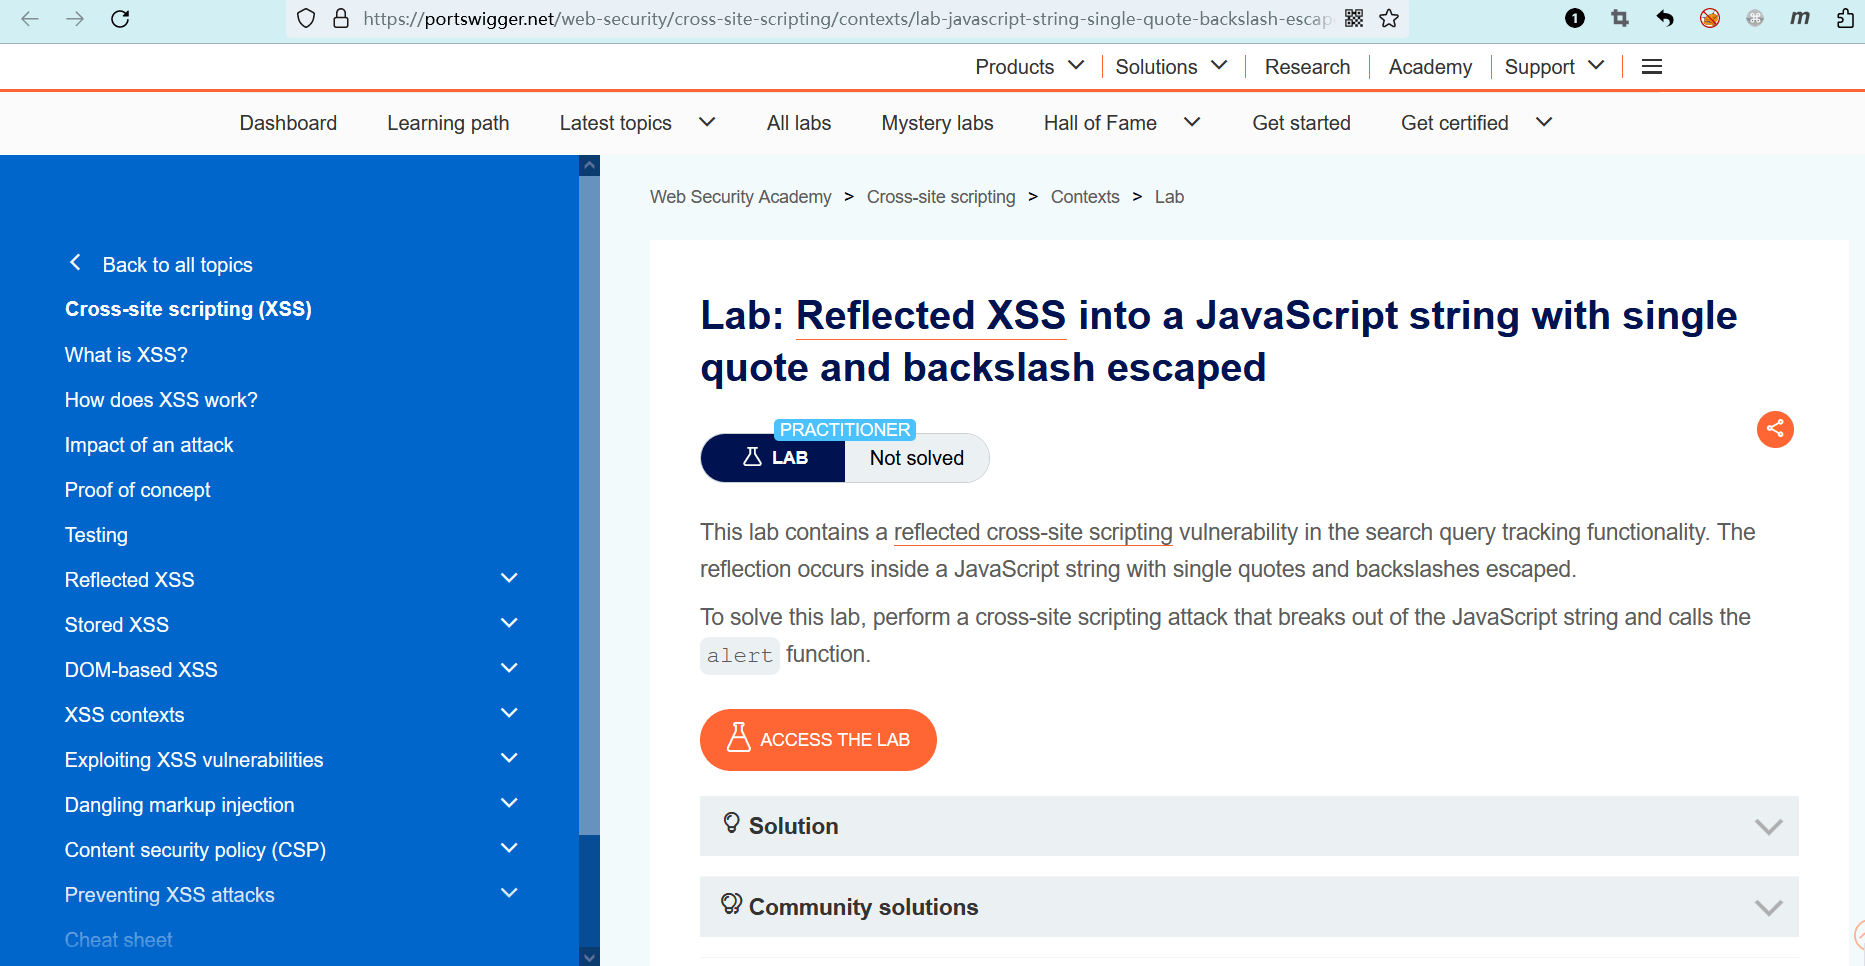This screenshot has width=1865, height=966.
Task: Click the orange share icon
Action: pyautogui.click(x=1775, y=430)
